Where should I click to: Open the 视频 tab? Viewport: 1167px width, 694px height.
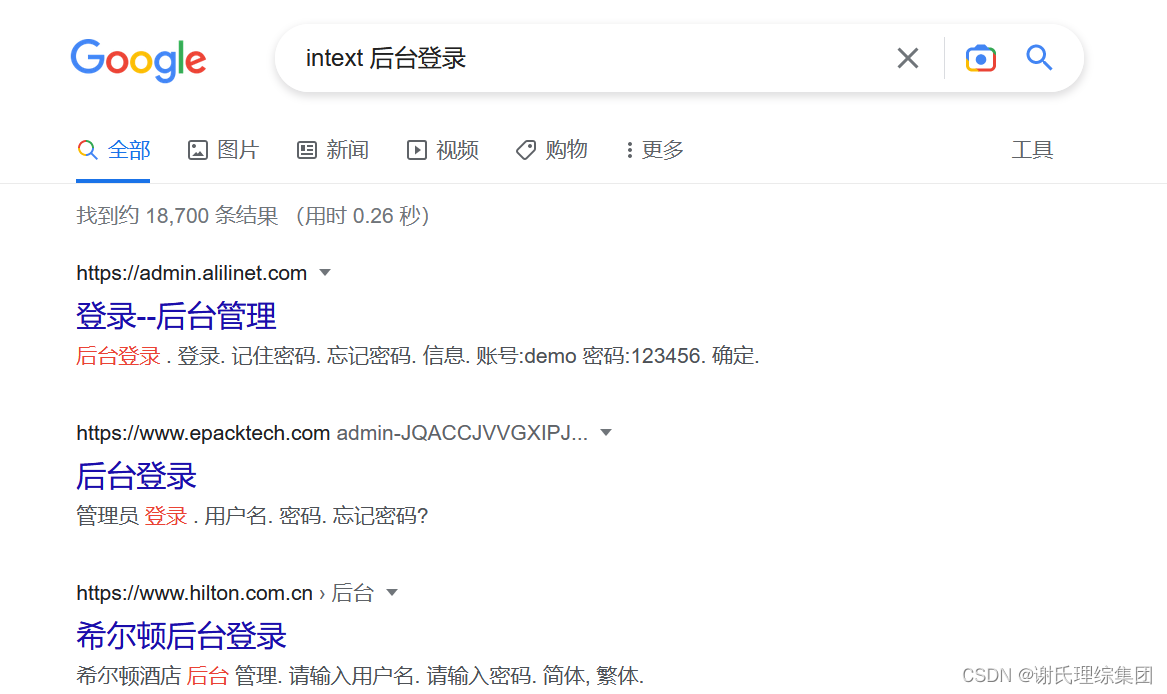click(442, 150)
